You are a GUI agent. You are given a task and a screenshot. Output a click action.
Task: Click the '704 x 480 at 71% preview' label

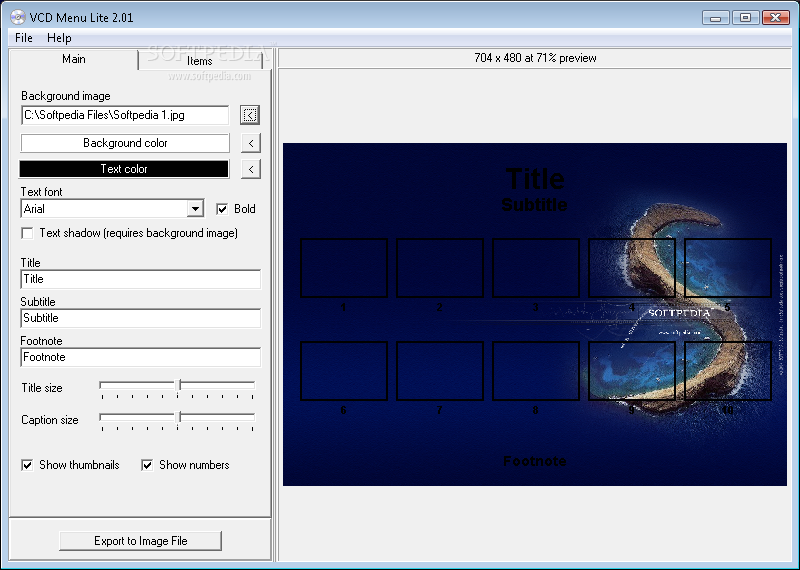pos(535,58)
